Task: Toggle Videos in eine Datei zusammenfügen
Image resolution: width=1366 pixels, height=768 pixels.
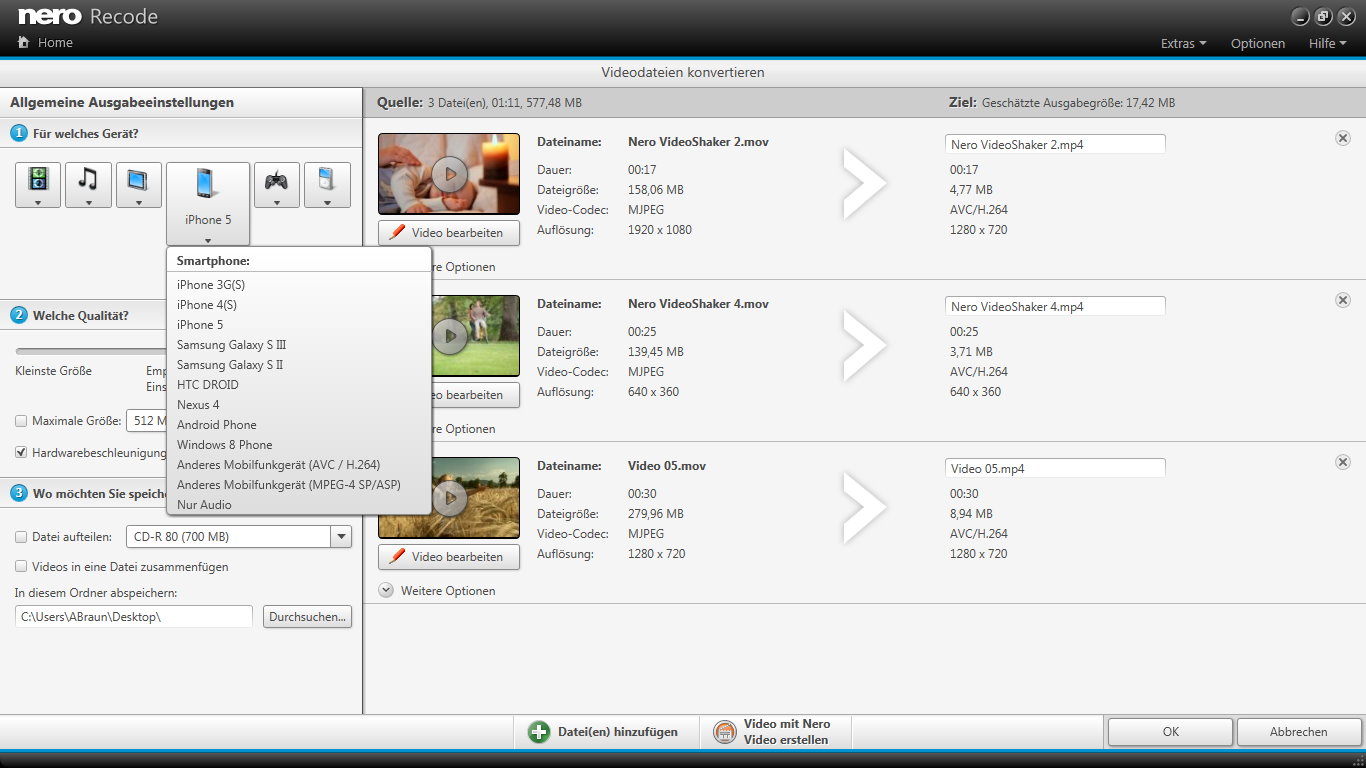Action: (x=22, y=567)
